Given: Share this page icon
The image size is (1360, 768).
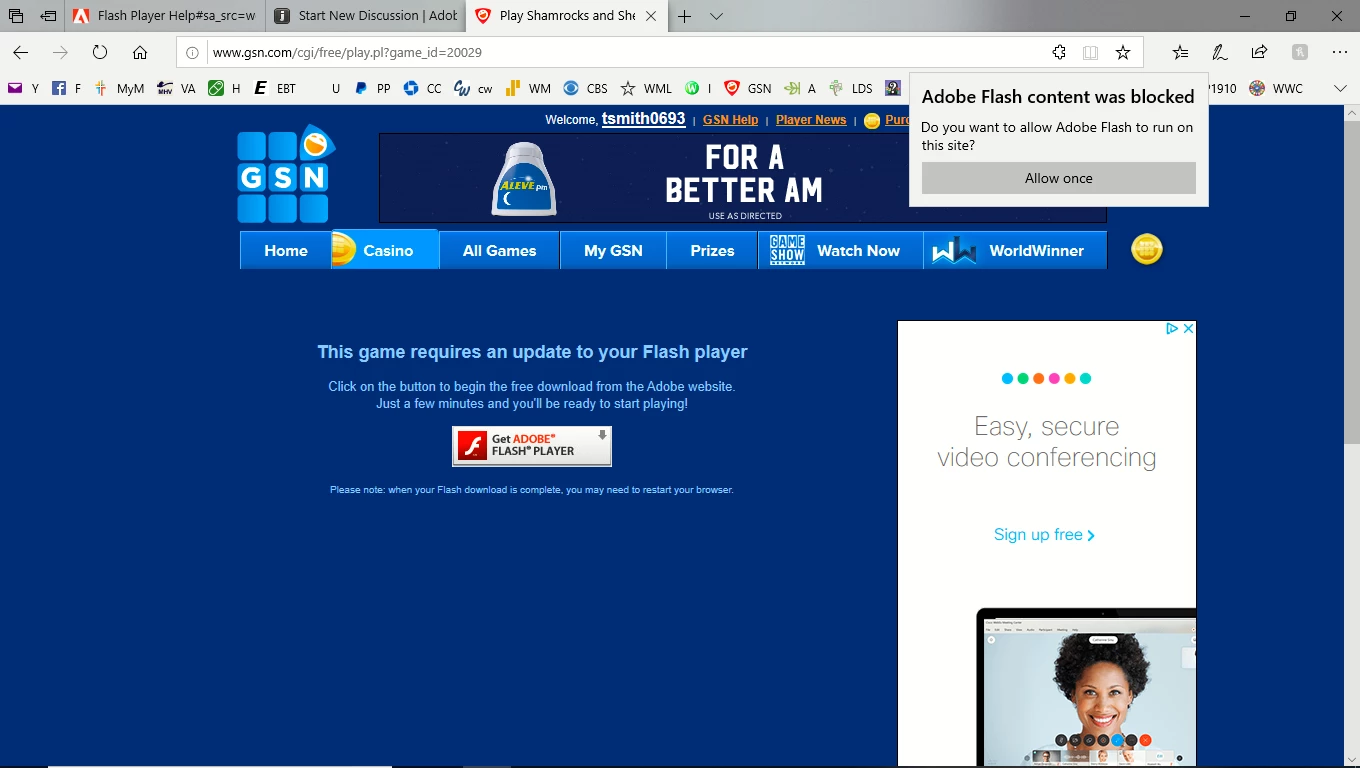Looking at the screenshot, I should [1260, 53].
